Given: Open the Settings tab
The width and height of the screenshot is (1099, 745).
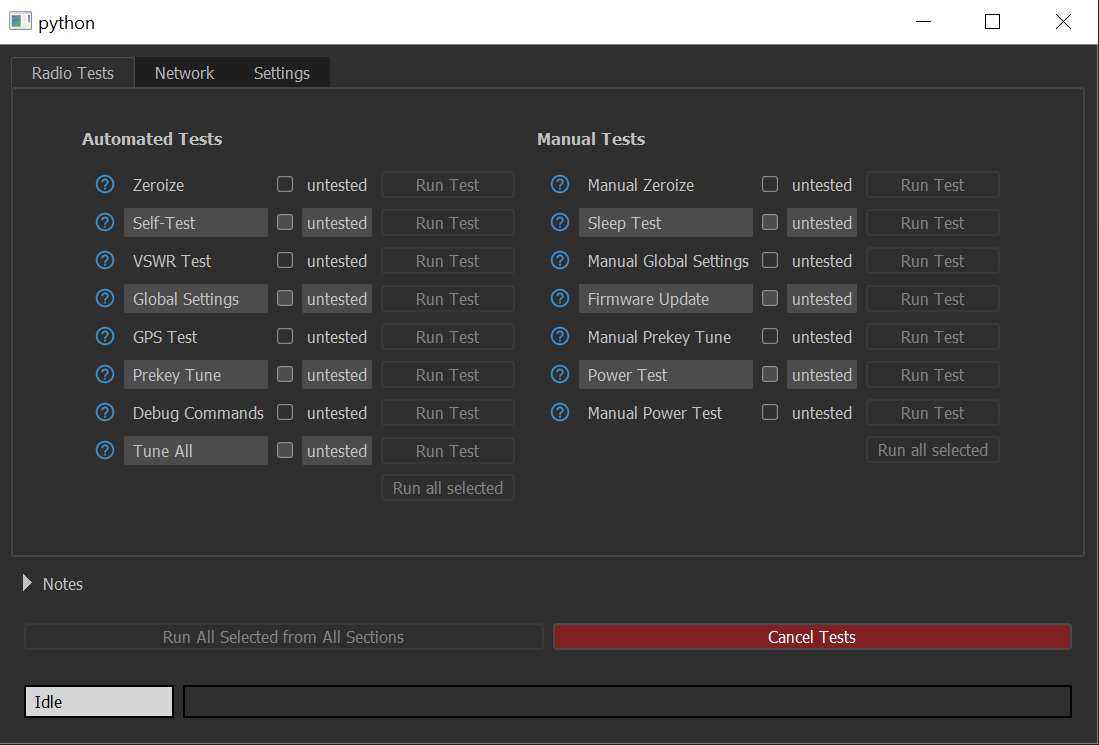Looking at the screenshot, I should point(281,73).
